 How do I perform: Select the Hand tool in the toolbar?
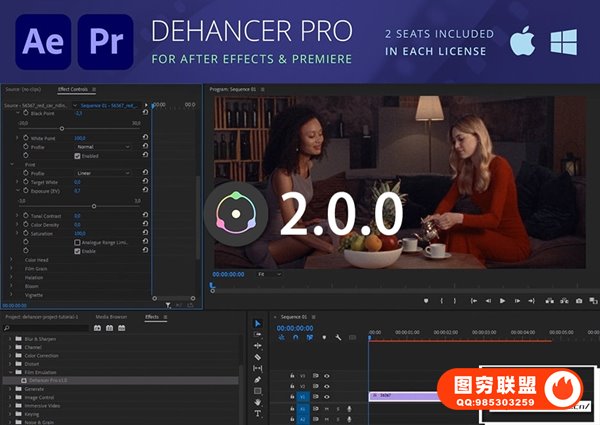tap(257, 402)
